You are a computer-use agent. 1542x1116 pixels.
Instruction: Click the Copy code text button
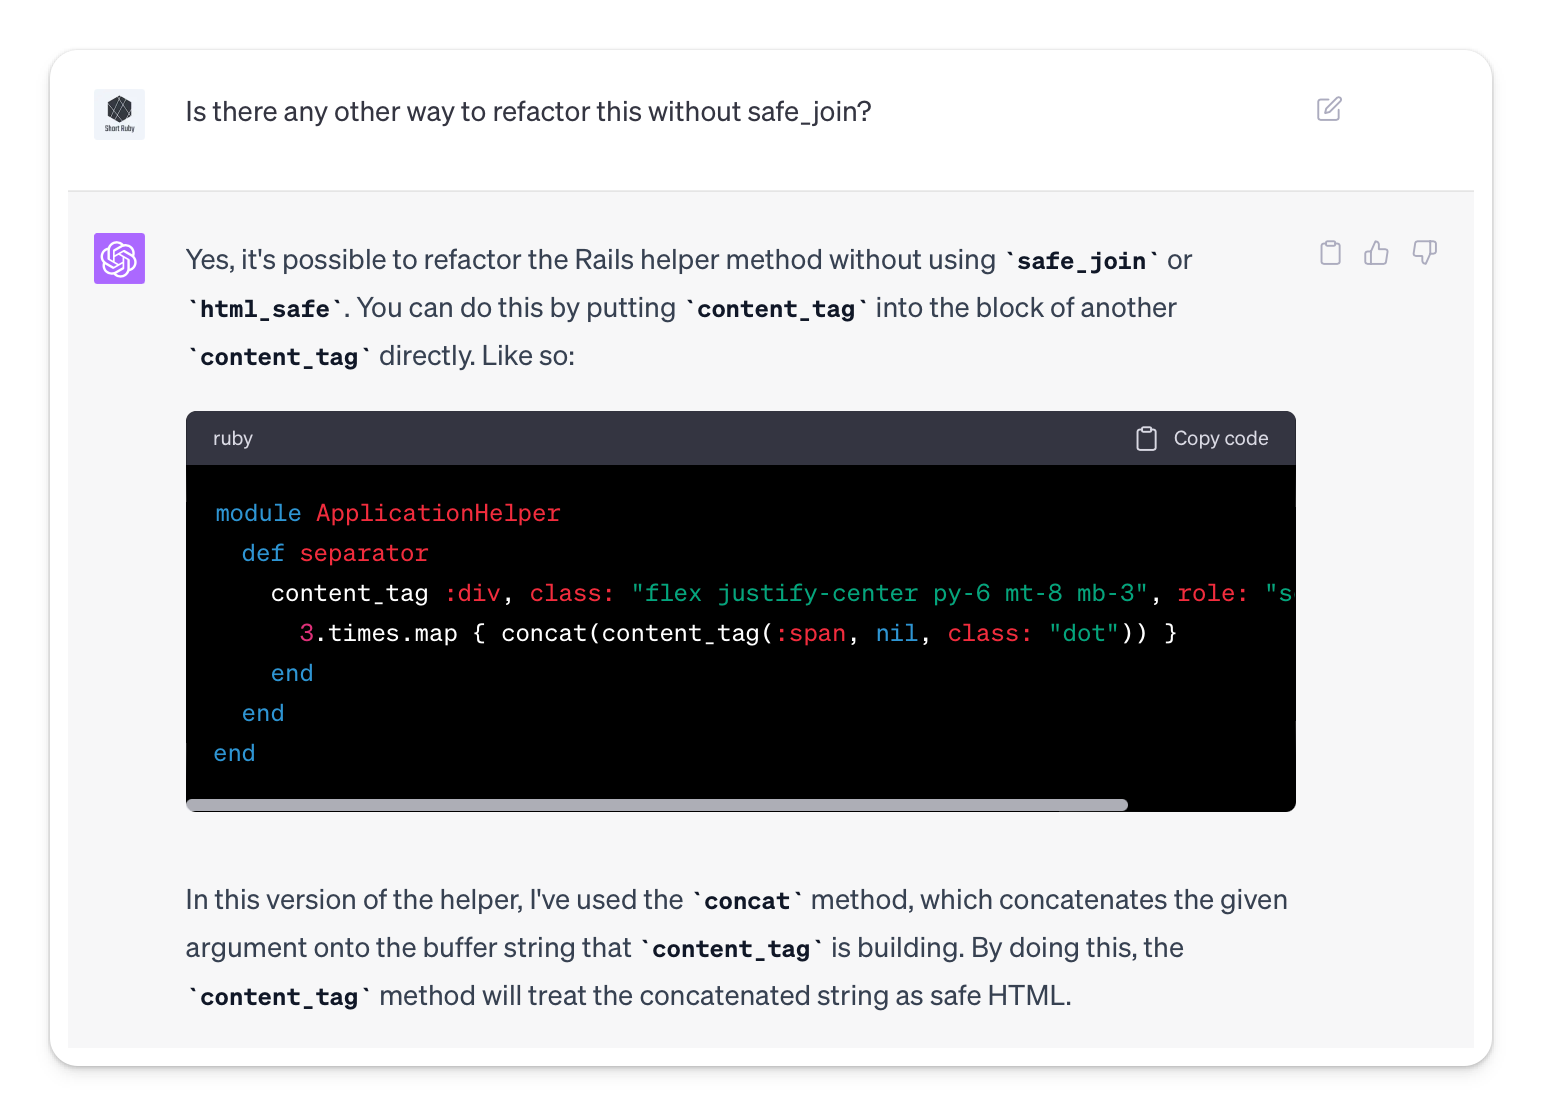[x=1220, y=439]
